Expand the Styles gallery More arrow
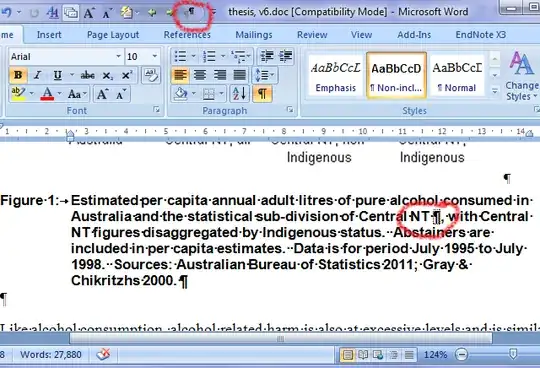This screenshot has height=368, width=540. pyautogui.click(x=495, y=92)
